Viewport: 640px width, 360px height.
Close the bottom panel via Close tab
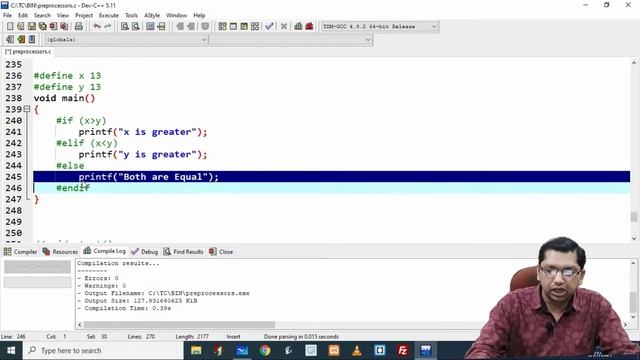221,252
